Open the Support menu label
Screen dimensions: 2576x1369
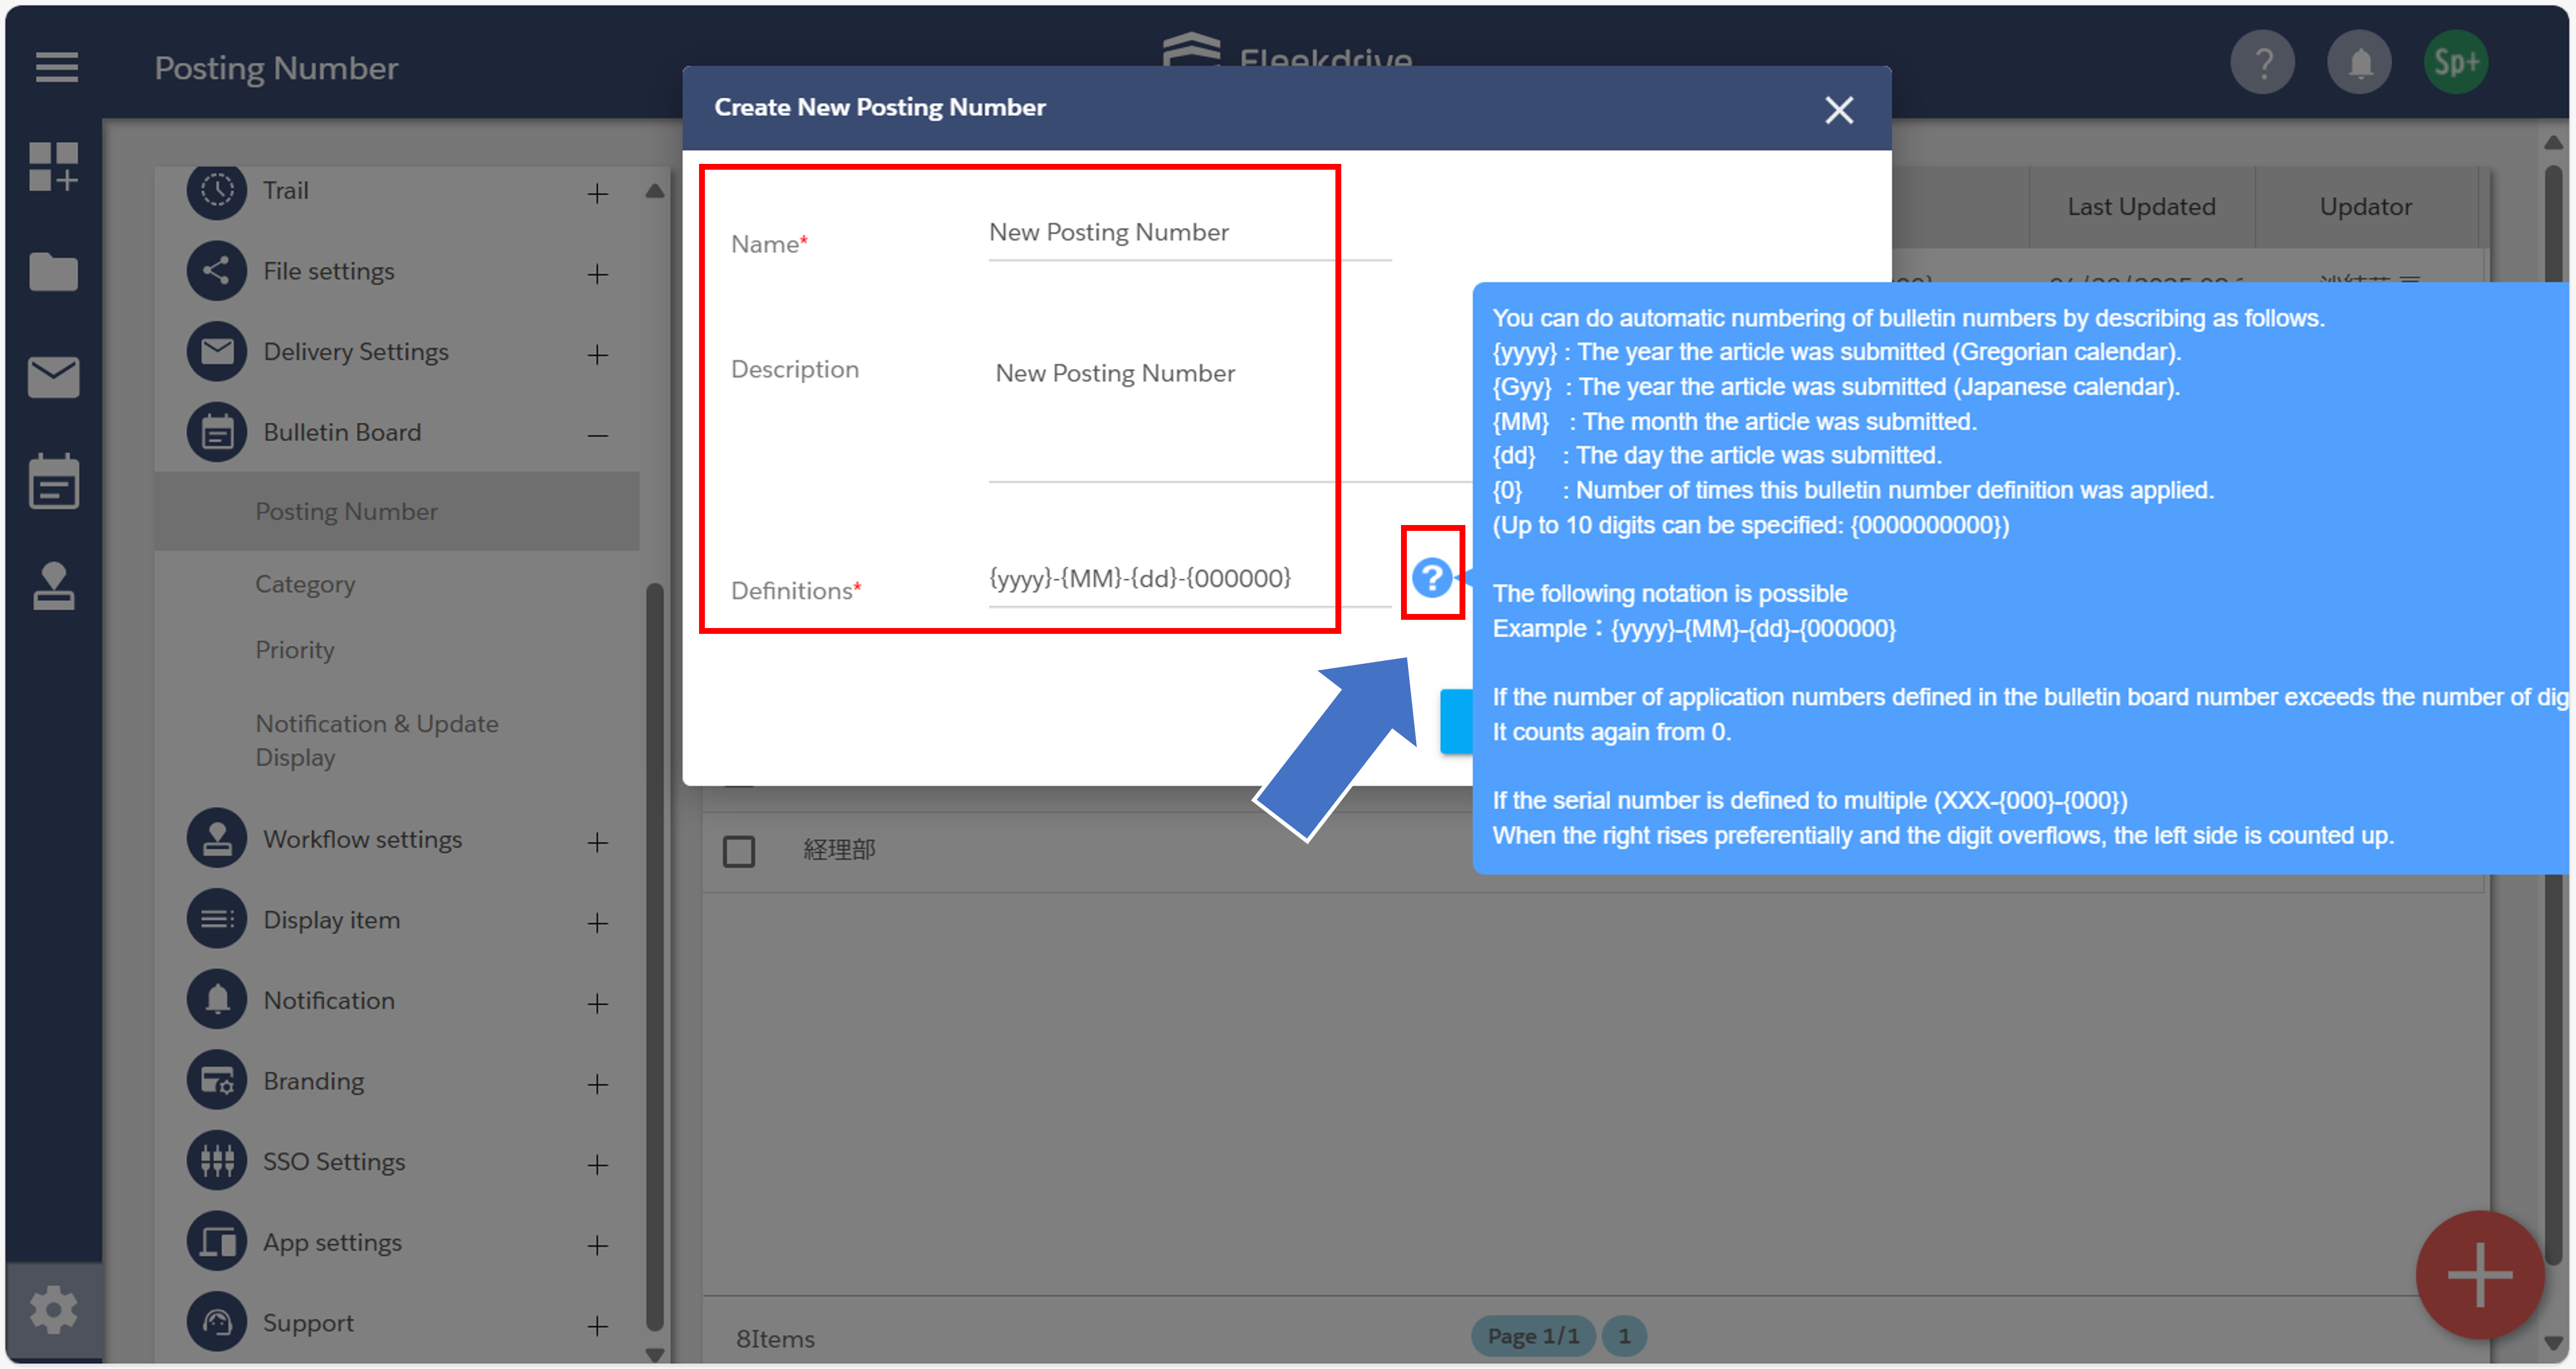coord(308,1323)
